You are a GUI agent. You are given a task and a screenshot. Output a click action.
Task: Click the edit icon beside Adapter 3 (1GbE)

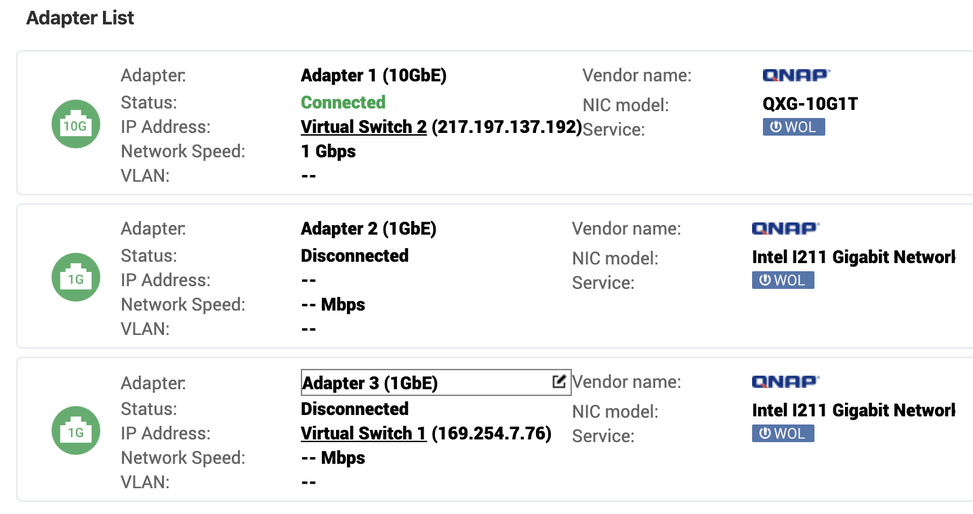(x=559, y=381)
